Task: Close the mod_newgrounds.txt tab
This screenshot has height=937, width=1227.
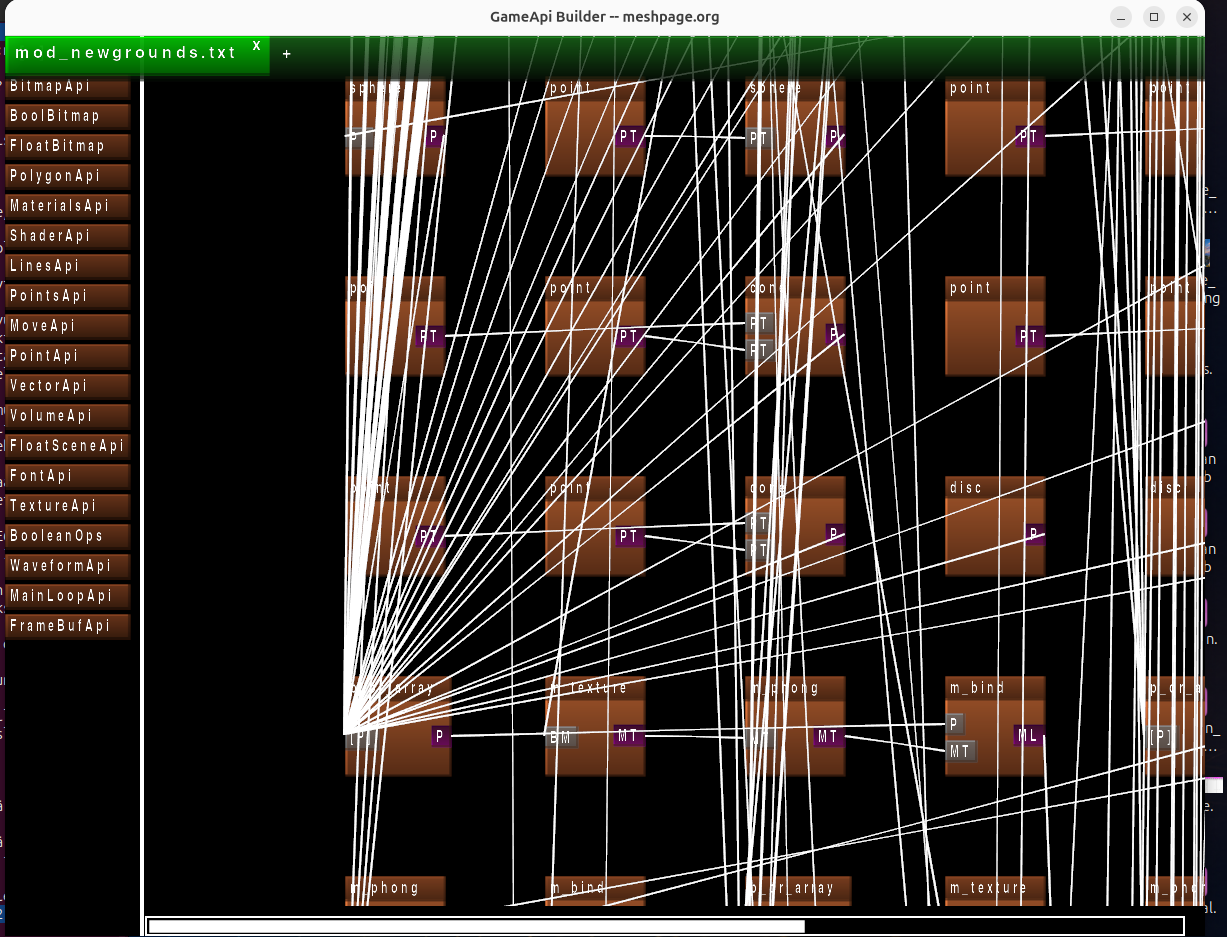Action: click(256, 46)
